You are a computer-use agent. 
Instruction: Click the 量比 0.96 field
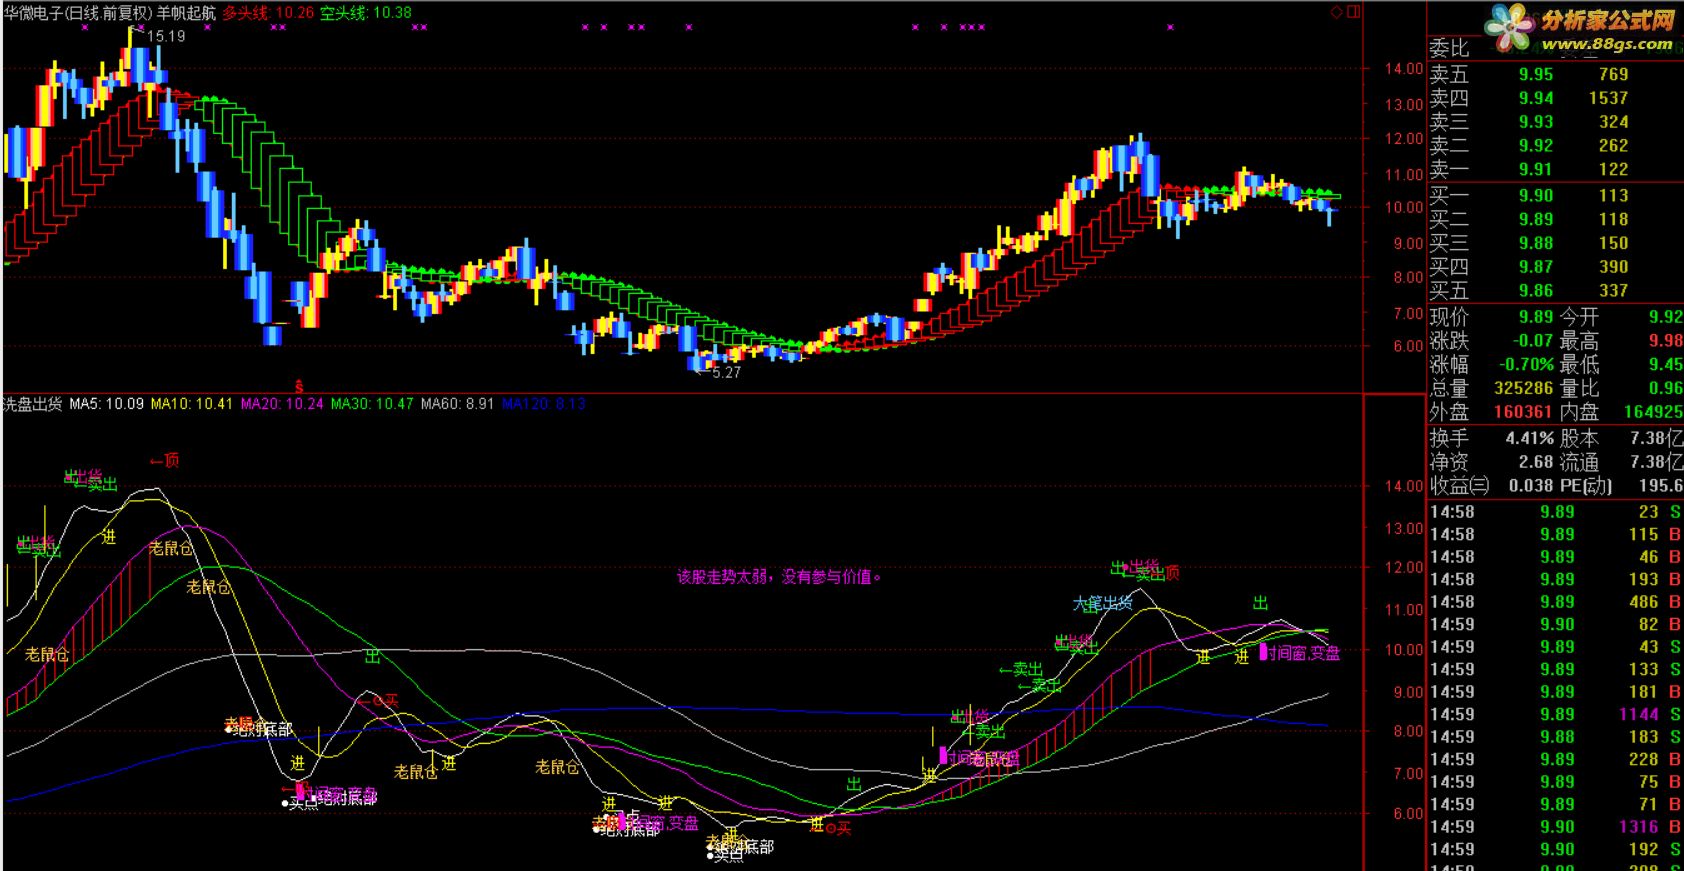1621,388
